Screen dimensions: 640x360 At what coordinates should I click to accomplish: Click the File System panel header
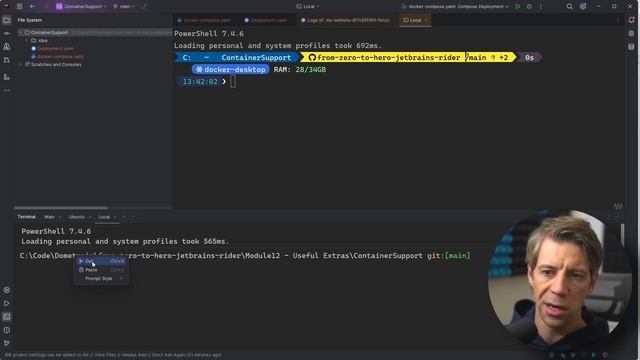29,20
